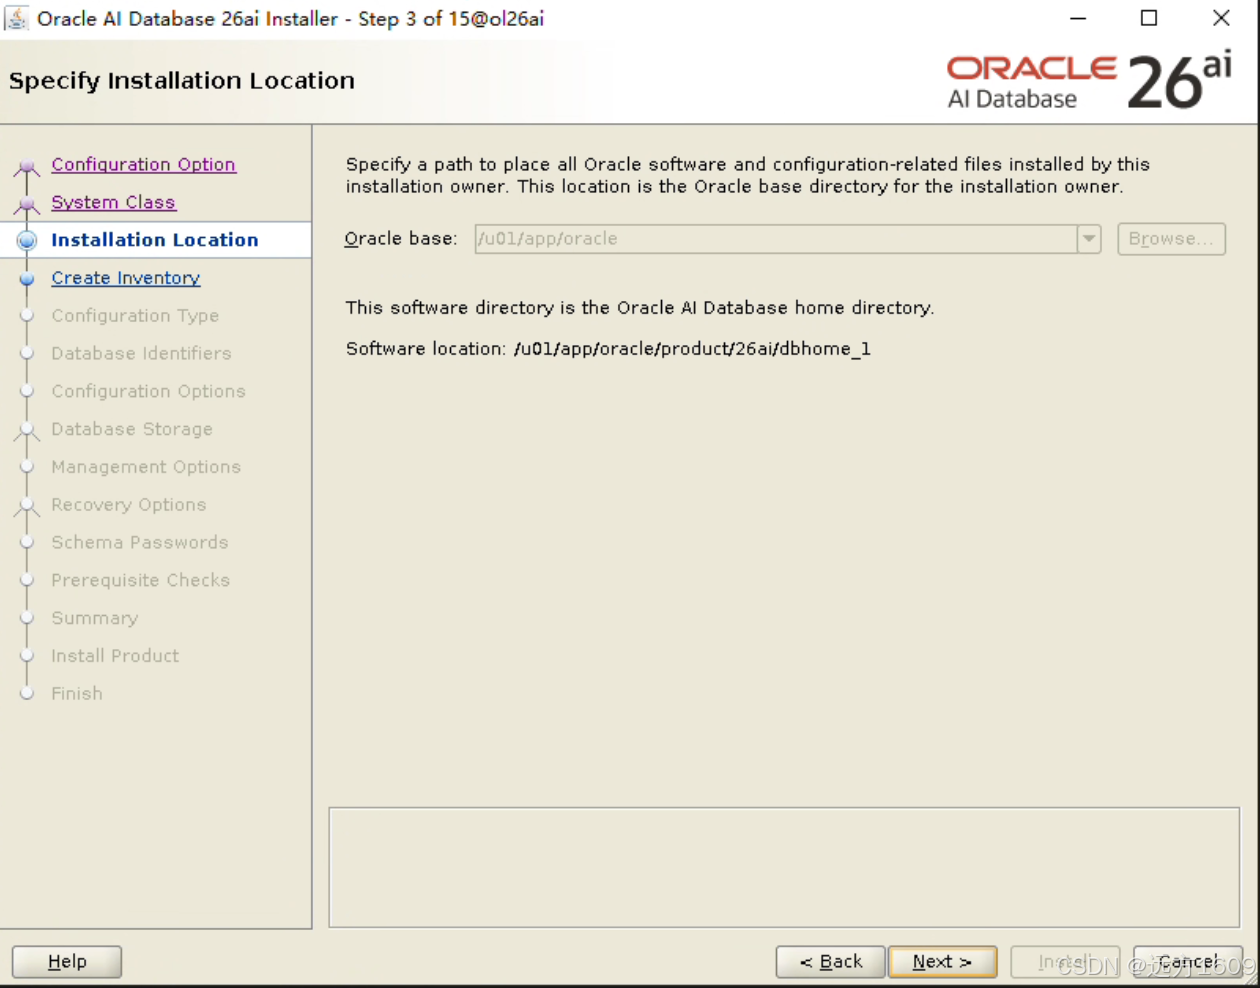This screenshot has width=1260, height=988.
Task: Close the installer window
Action: [1221, 19]
